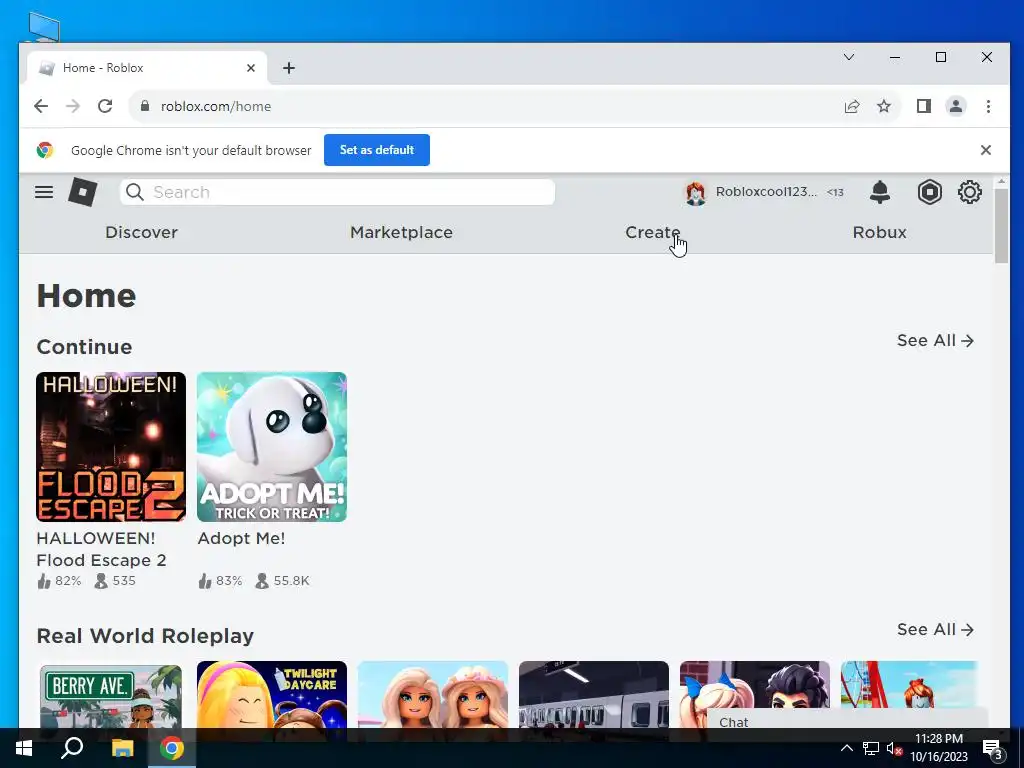Click the Set as default button
The height and width of the screenshot is (768, 1024).
[377, 150]
